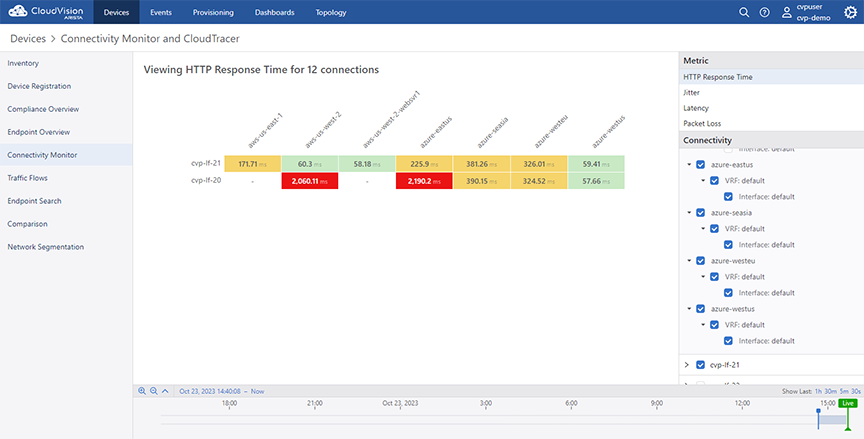Collapse the azure-westus tree node arrow
Image resolution: width=864 pixels, height=439 pixels.
[x=689, y=309]
